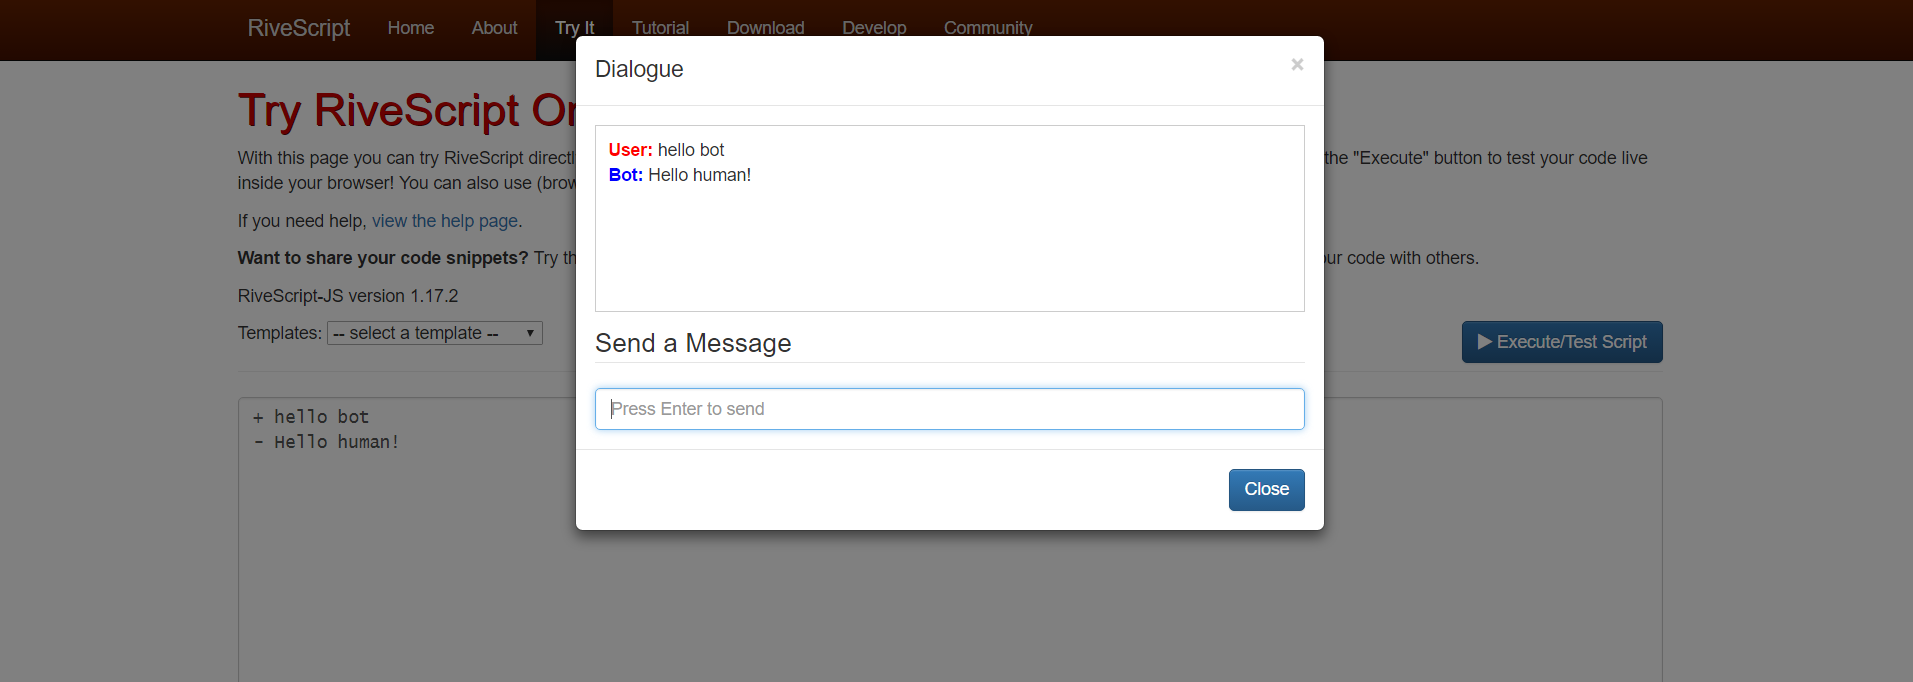
Task: Click the play icon on Execute button
Action: tap(1485, 342)
